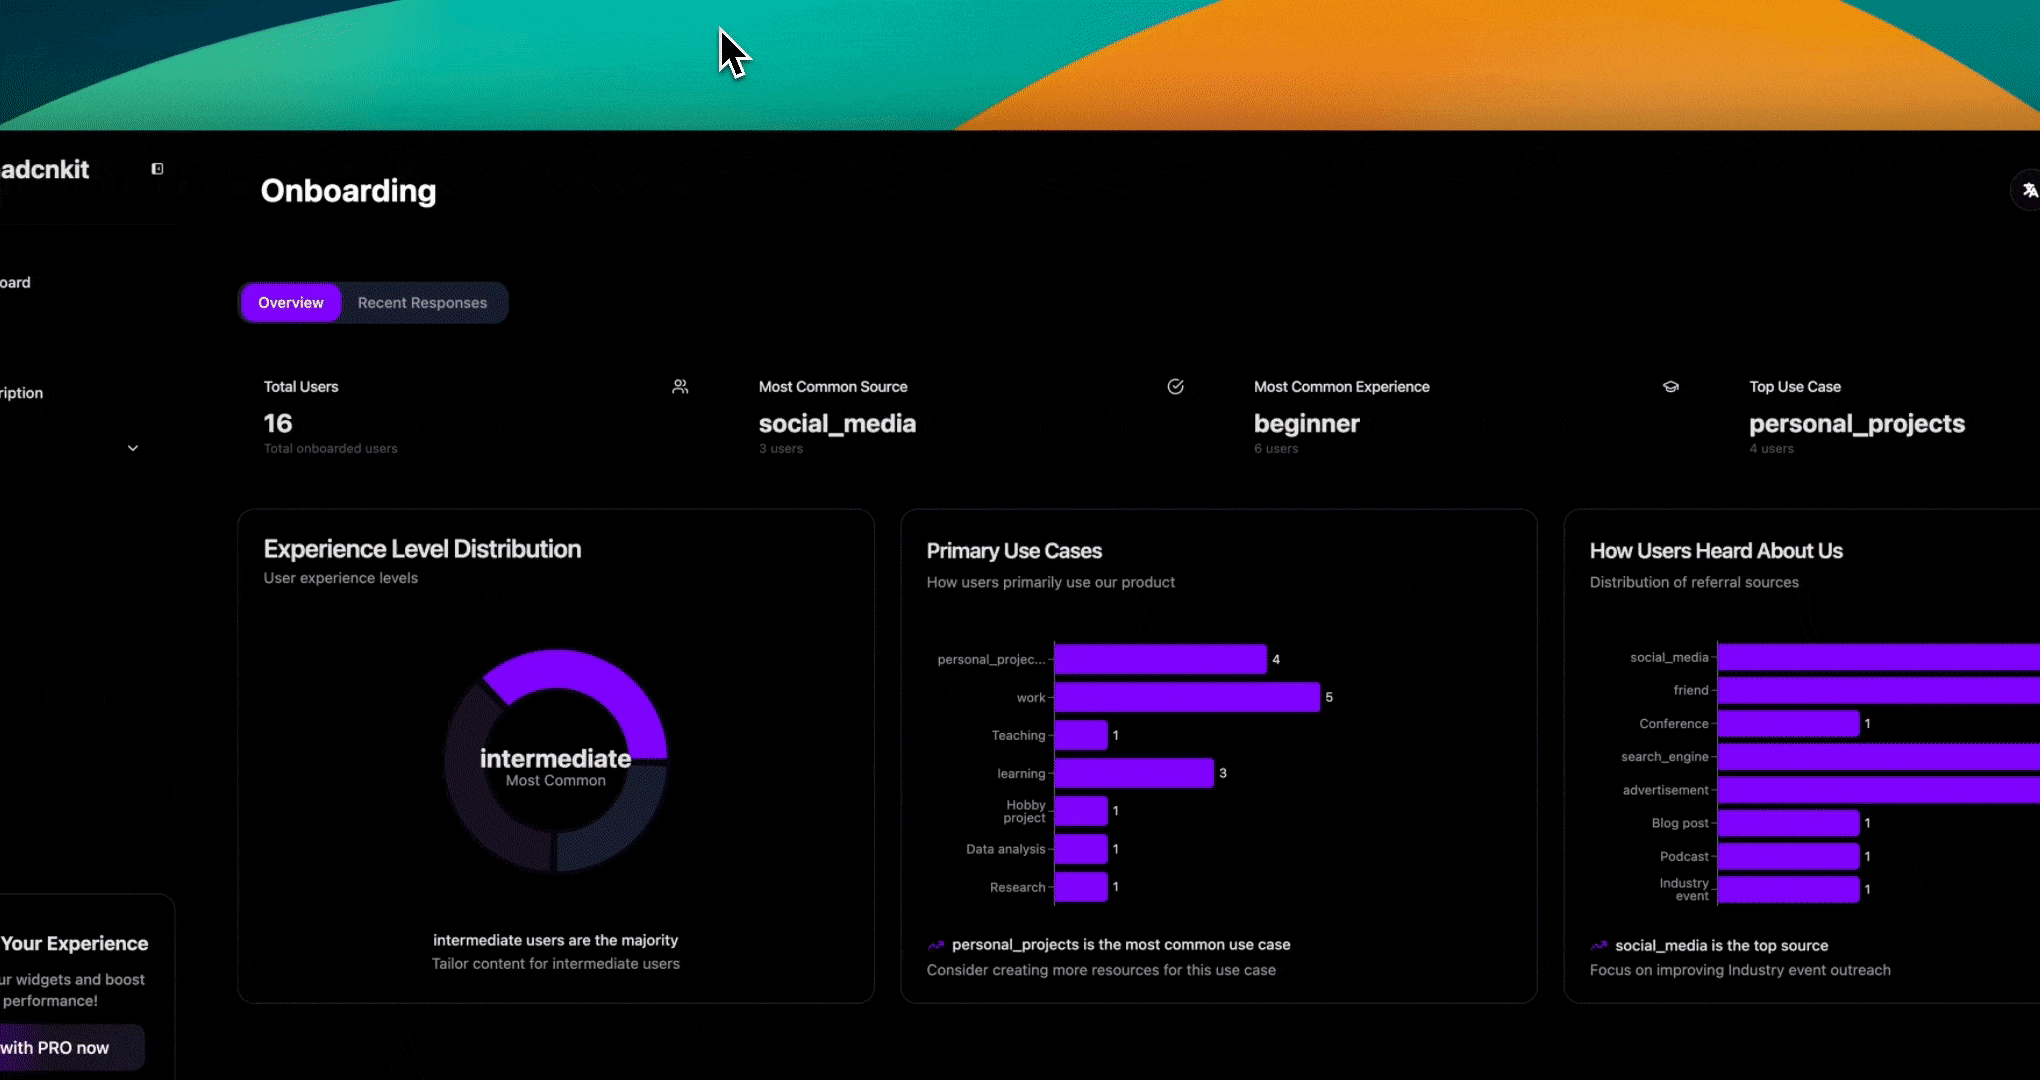Click the Podcast bar in referral chart
The height and width of the screenshot is (1080, 2040).
tap(1787, 856)
